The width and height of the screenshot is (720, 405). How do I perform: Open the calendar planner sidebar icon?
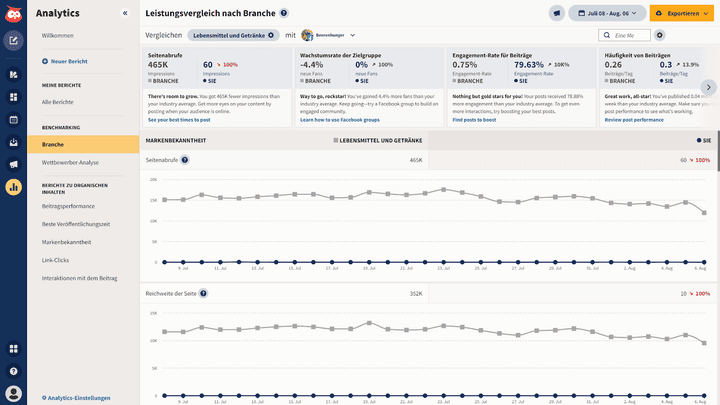(13, 119)
